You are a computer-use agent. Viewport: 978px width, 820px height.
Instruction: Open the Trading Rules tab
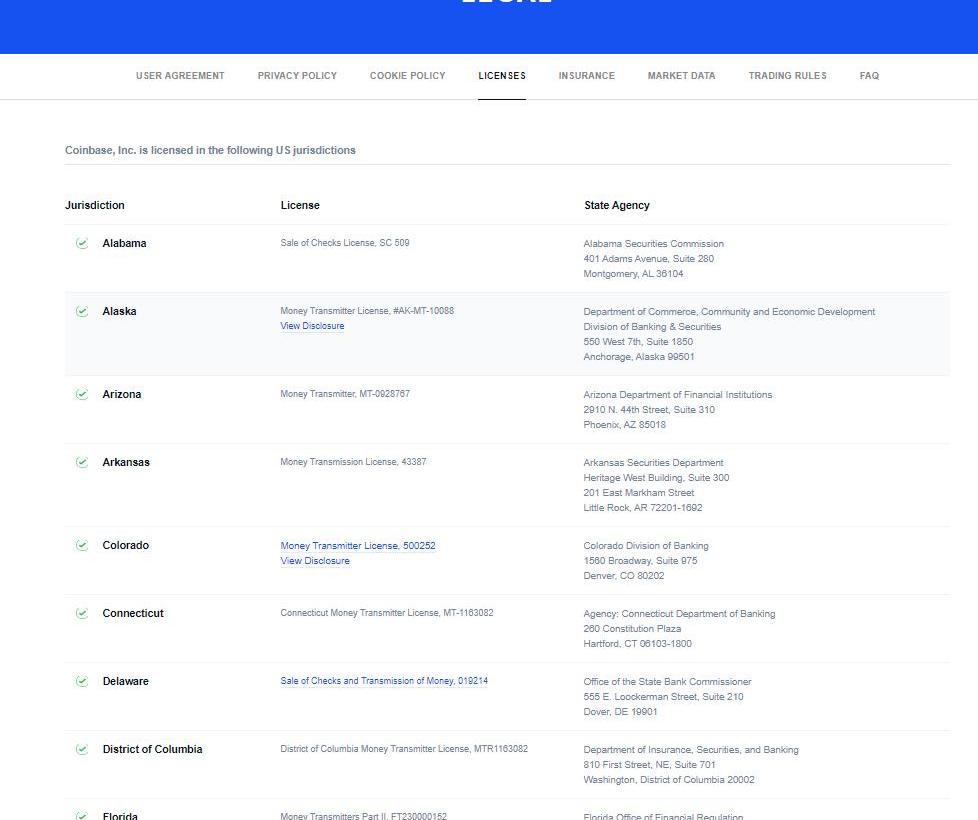point(787,76)
